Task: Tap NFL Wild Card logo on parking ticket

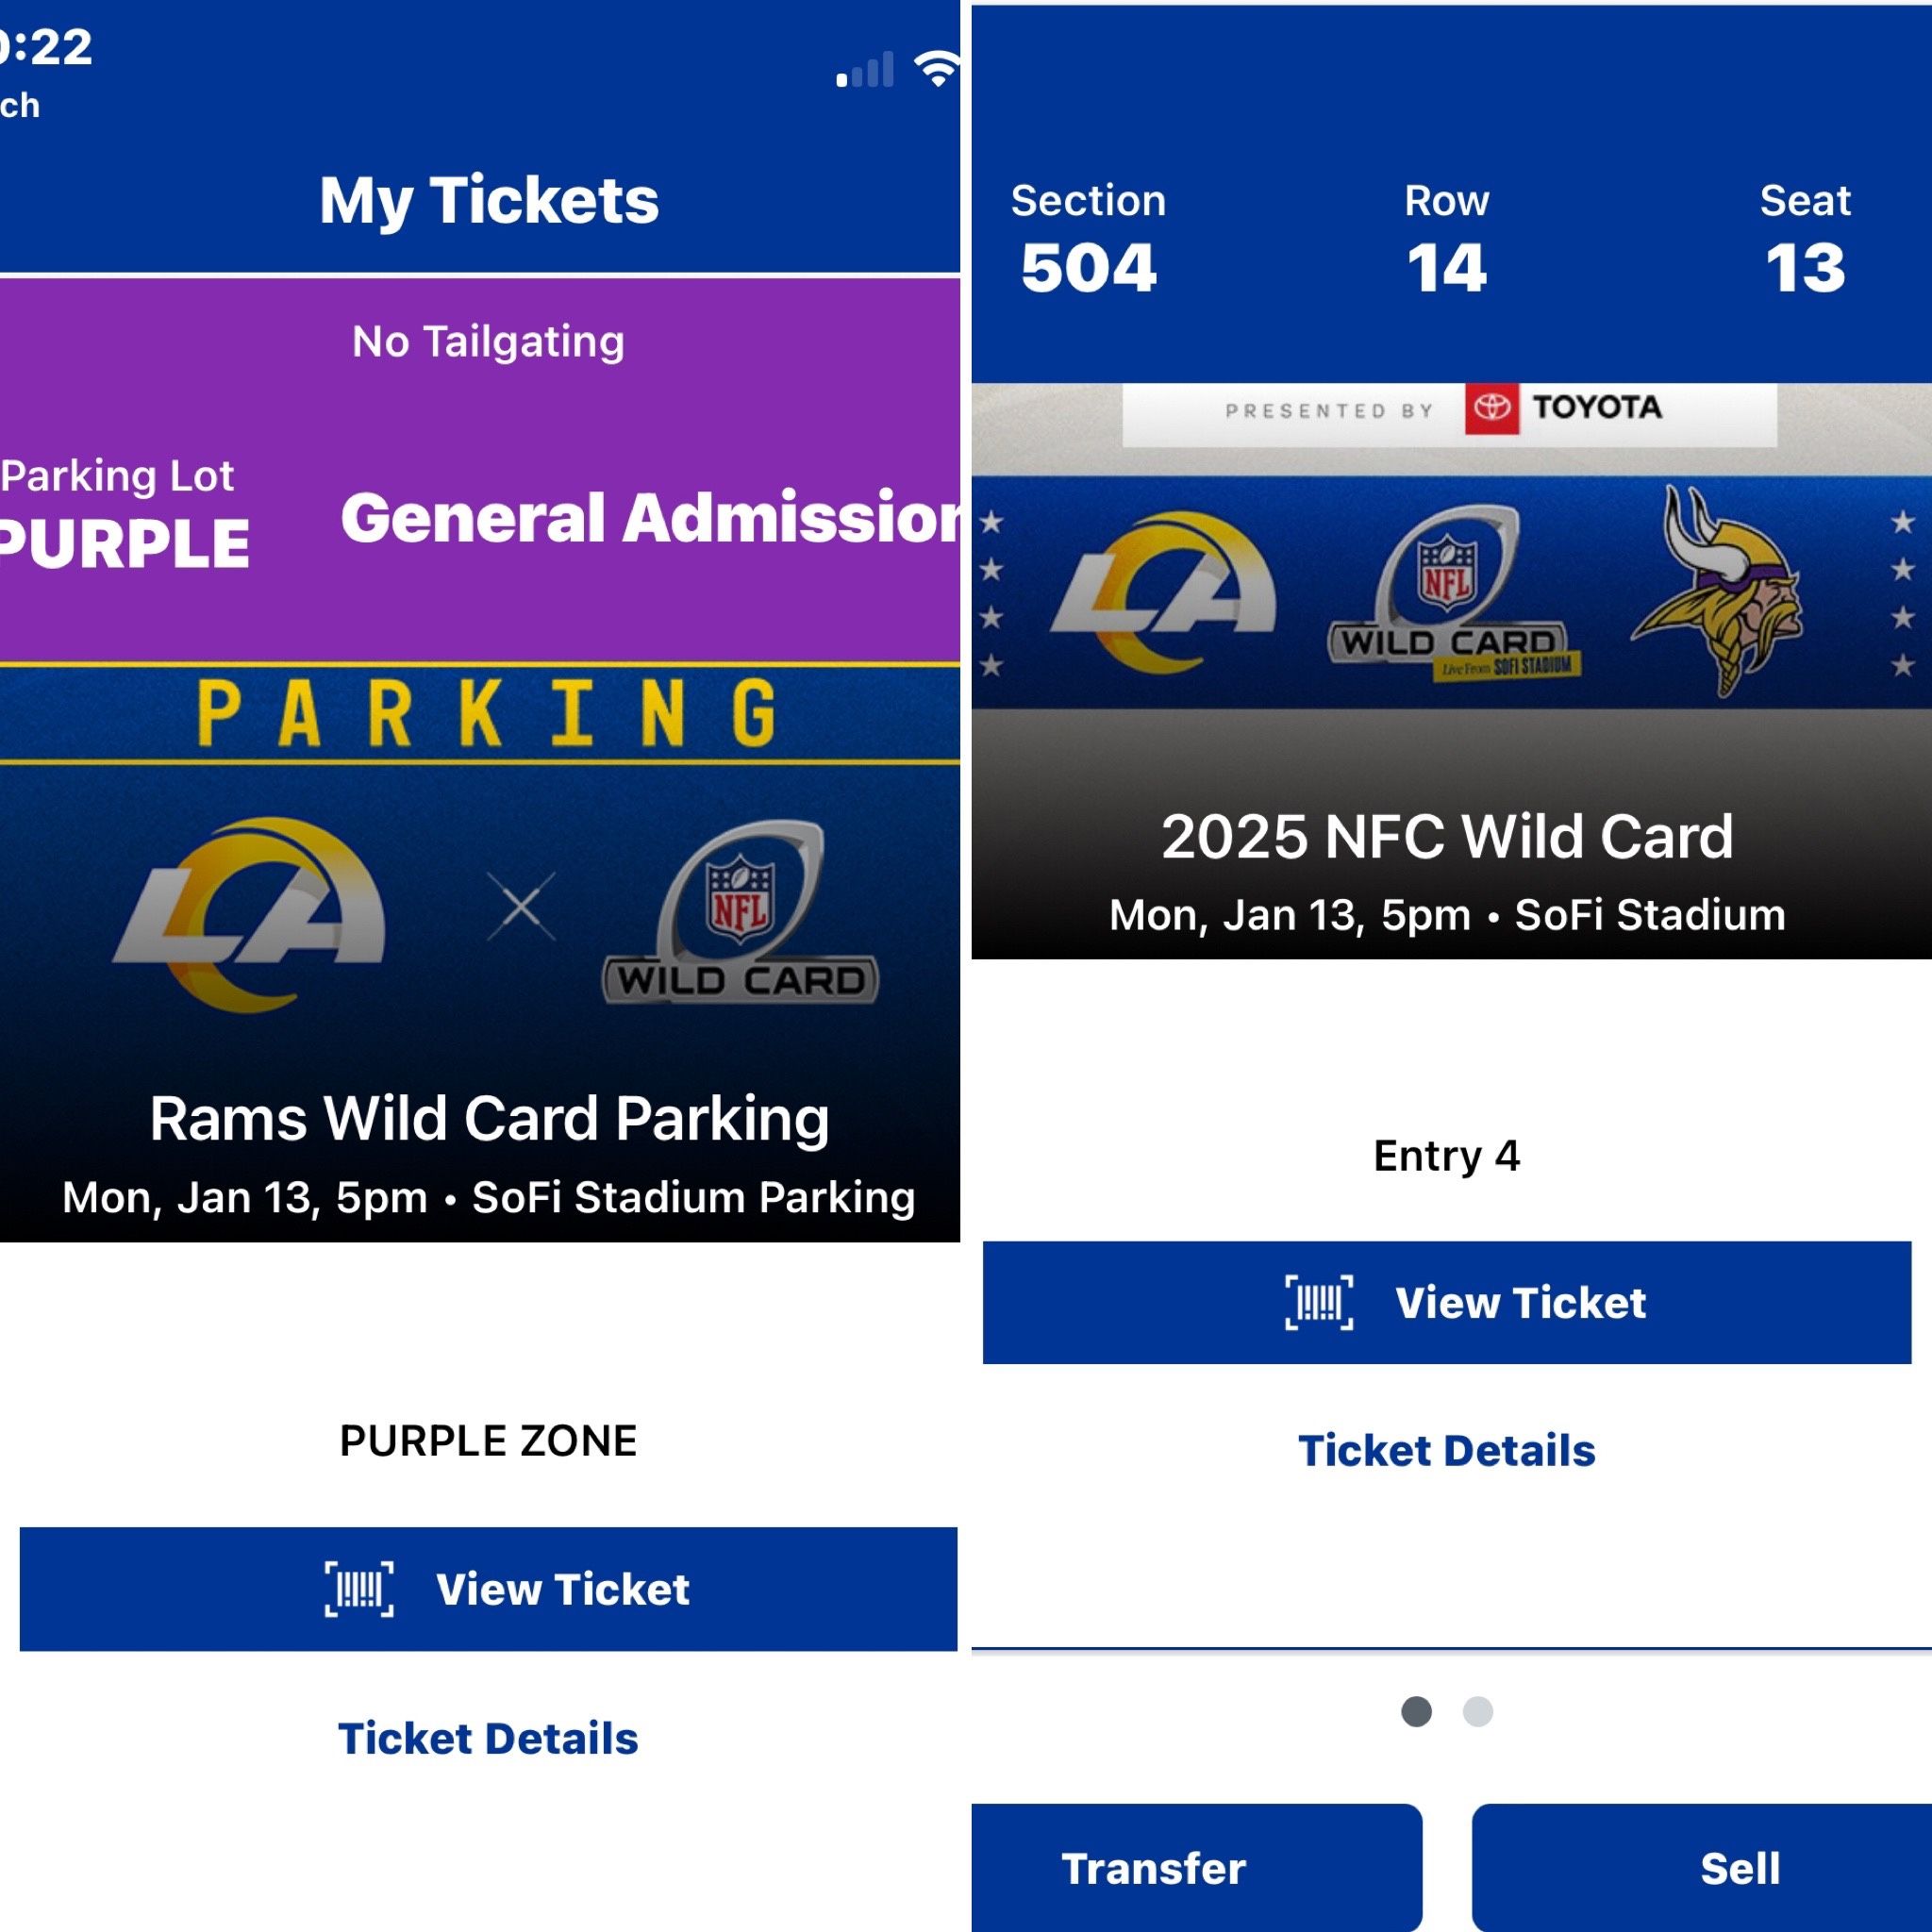Action: 741,912
